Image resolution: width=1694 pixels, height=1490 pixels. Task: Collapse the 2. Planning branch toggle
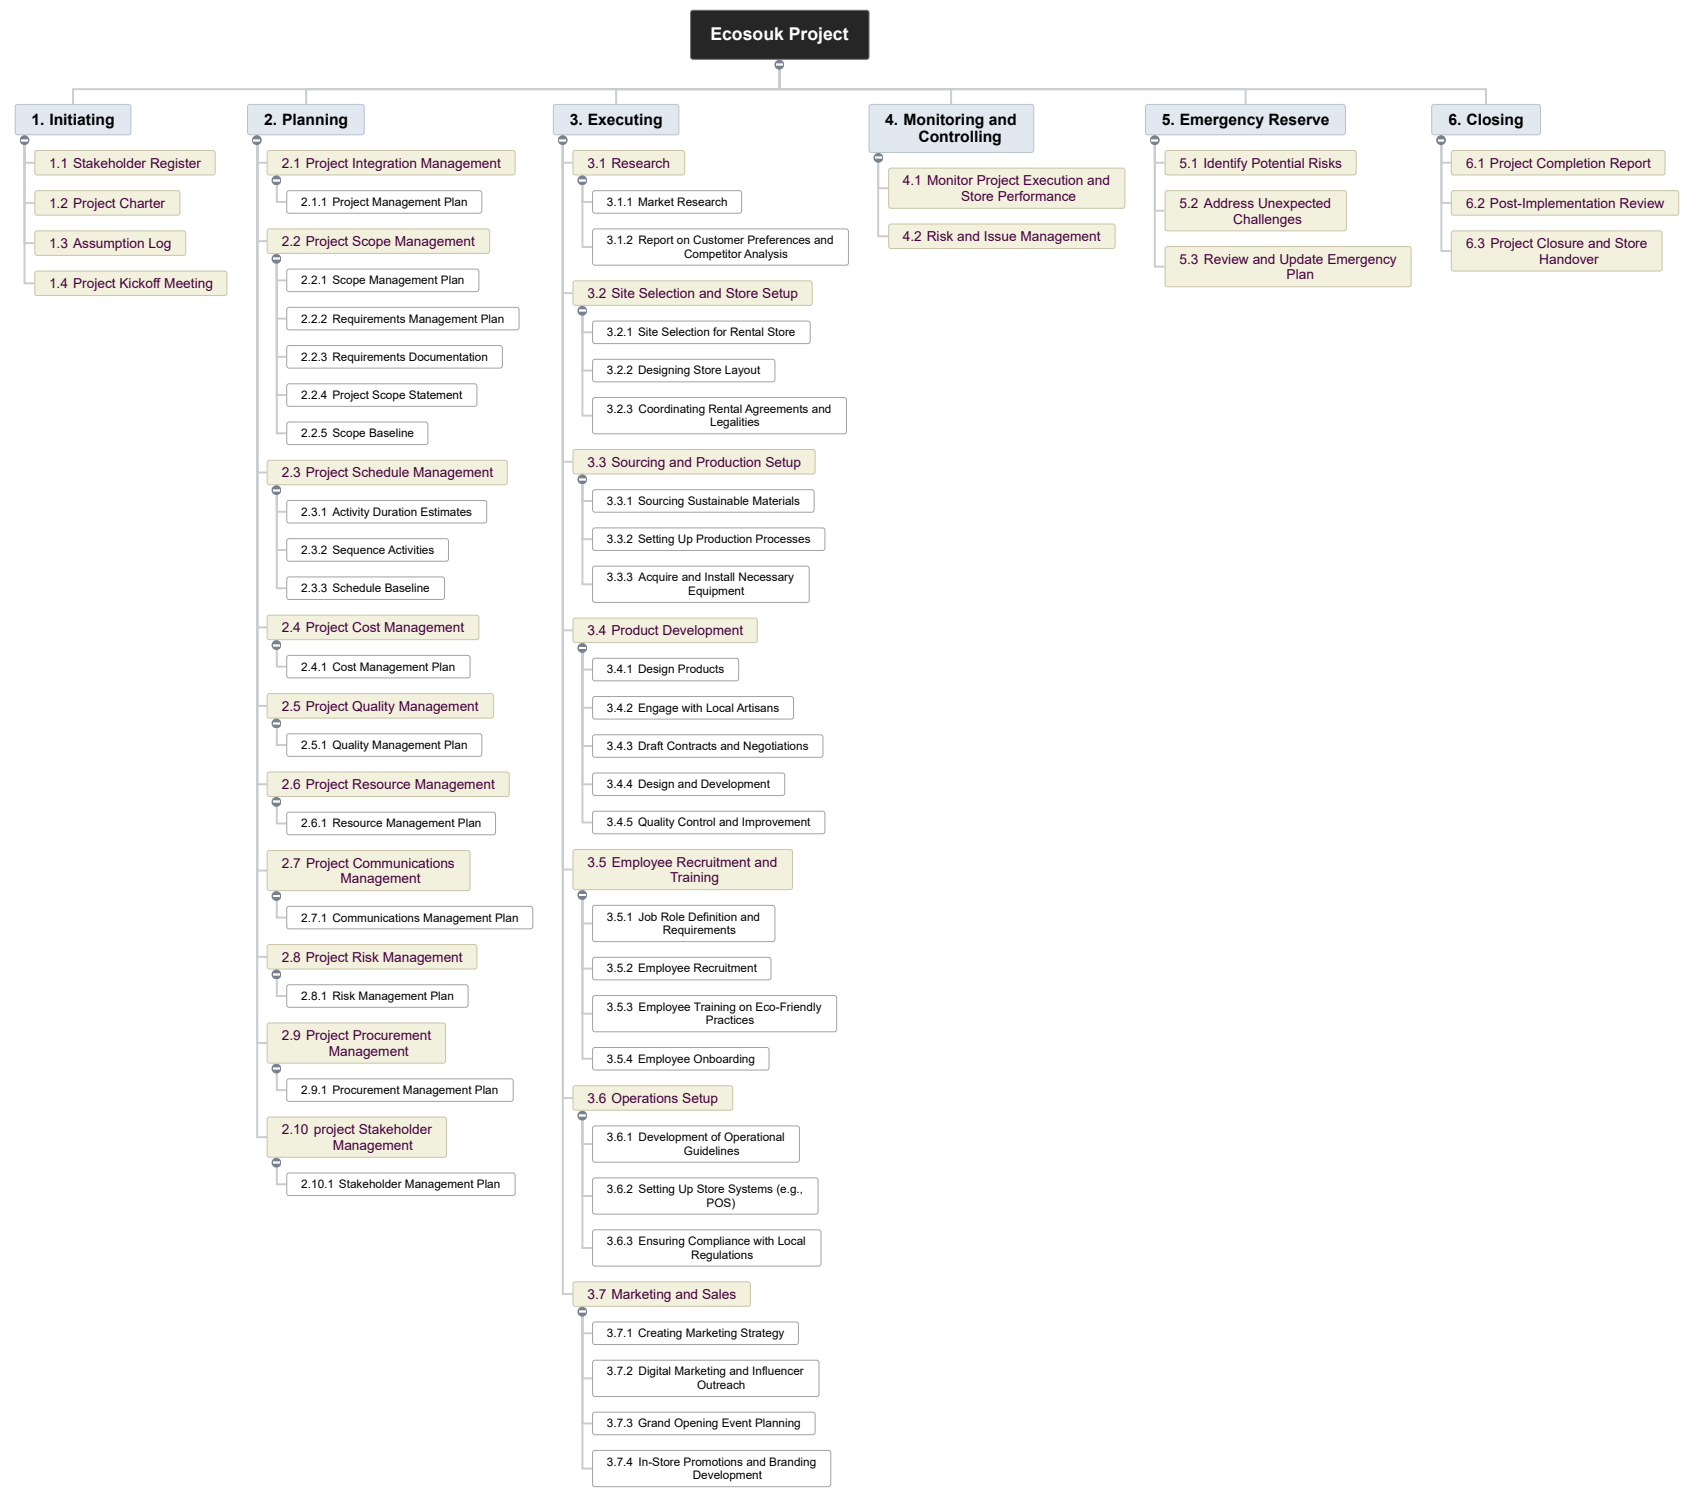[257, 140]
